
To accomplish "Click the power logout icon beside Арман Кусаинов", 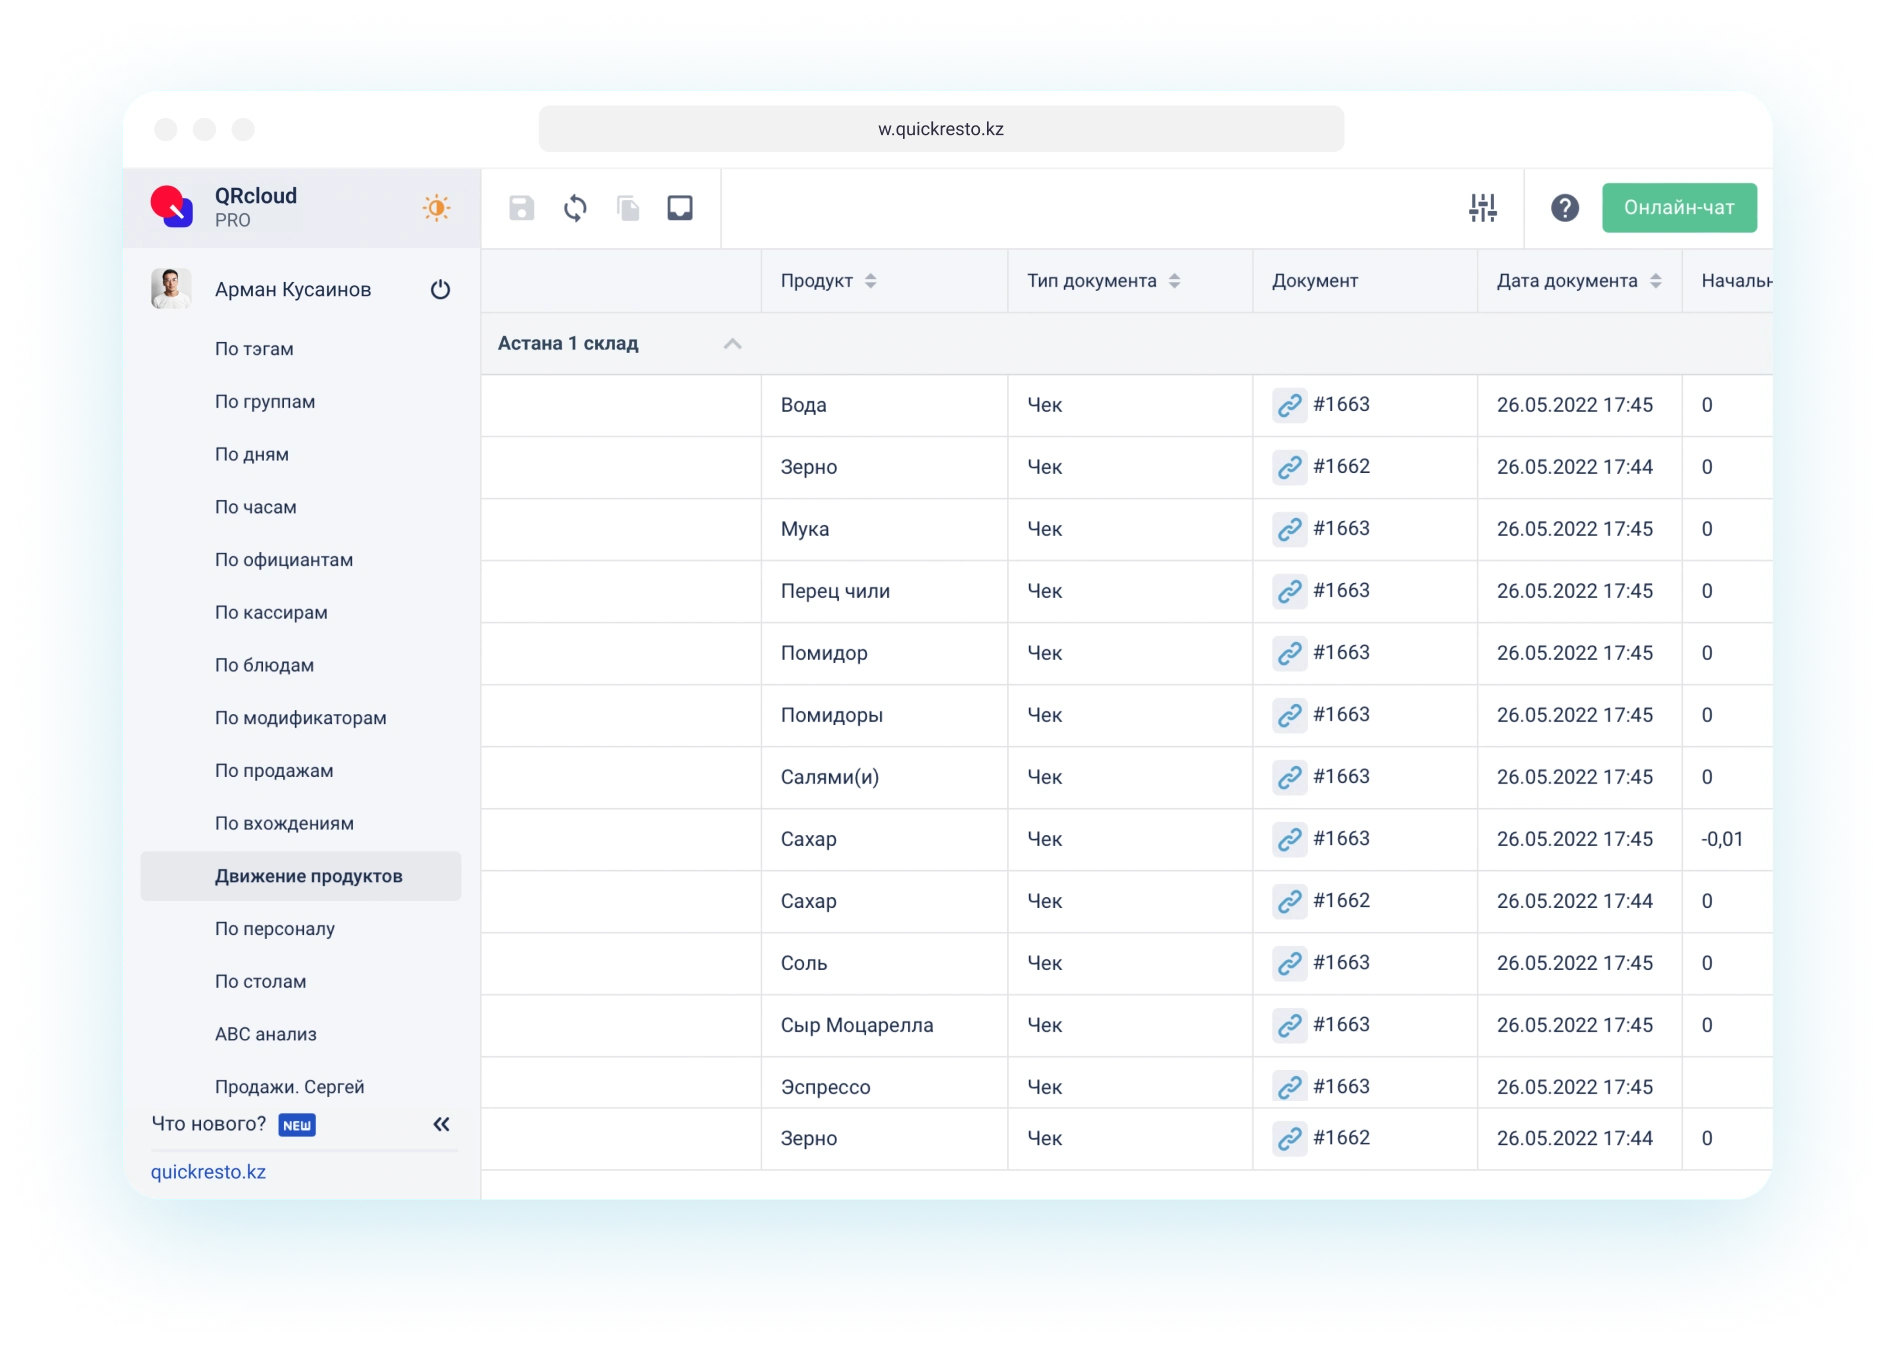I will (x=440, y=290).
